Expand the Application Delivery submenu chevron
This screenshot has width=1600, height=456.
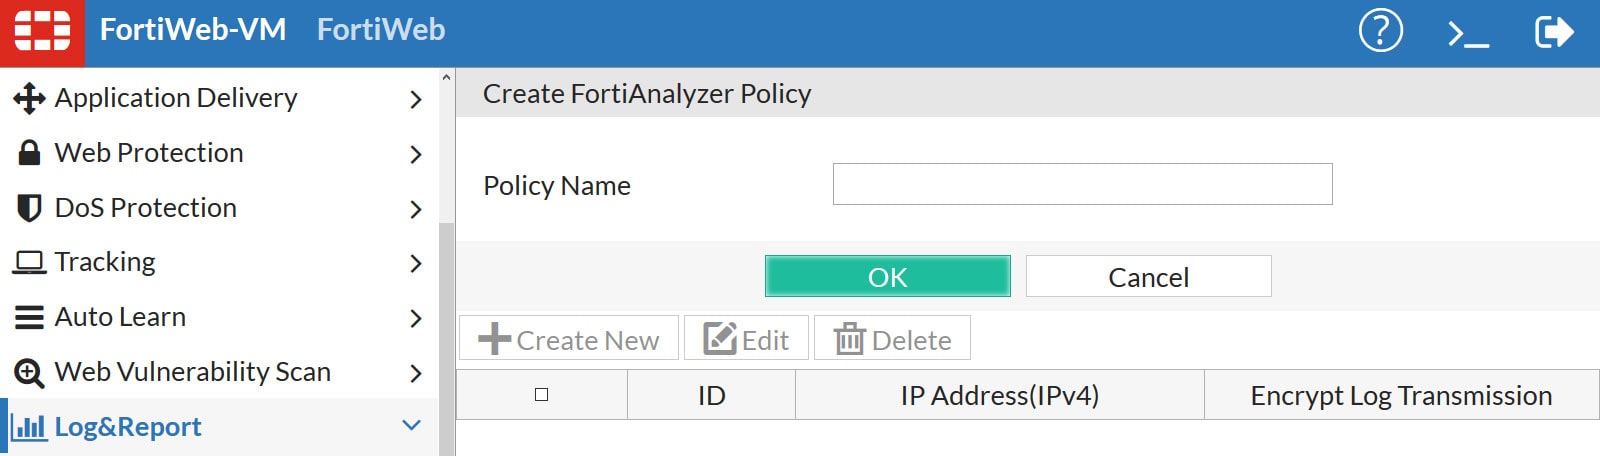pyautogui.click(x=416, y=99)
